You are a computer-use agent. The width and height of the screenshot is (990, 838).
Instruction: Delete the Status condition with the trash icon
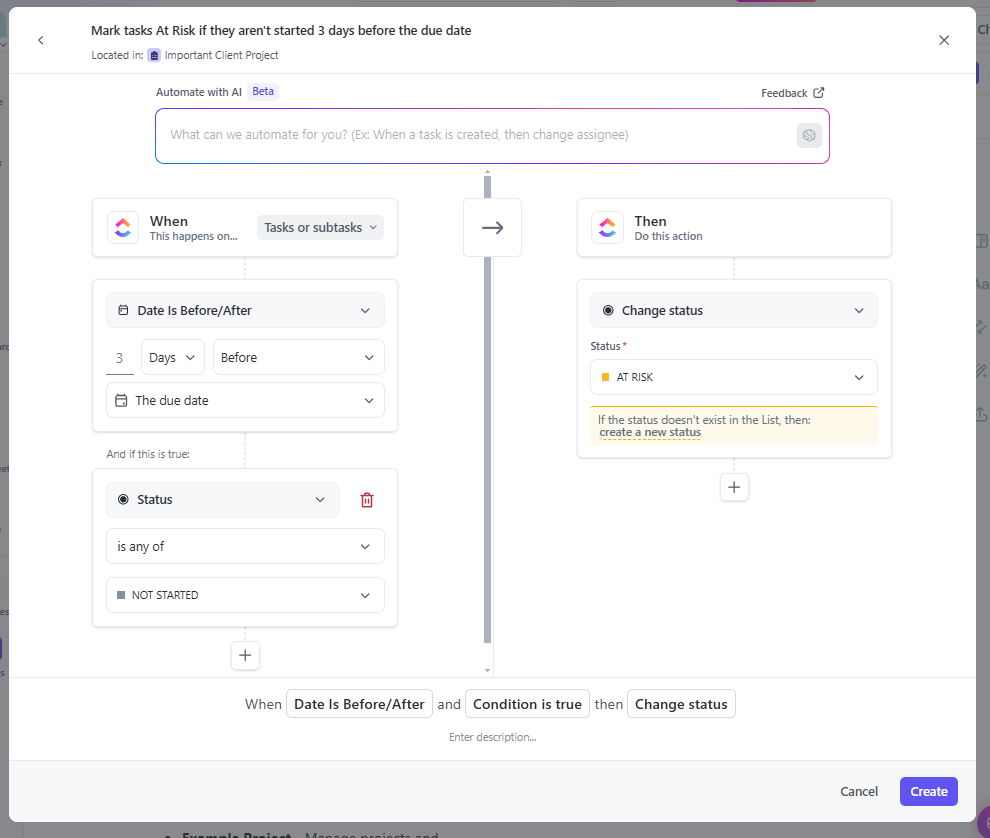click(x=367, y=500)
